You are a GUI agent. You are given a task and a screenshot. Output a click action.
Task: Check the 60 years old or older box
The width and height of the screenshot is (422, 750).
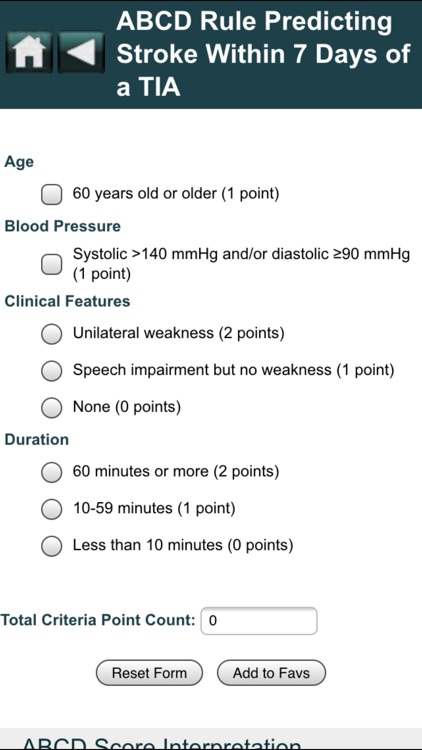(51, 195)
